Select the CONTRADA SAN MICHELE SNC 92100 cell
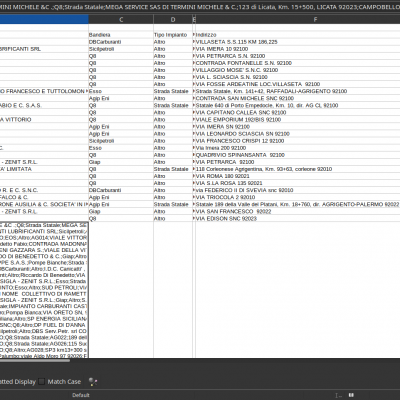400x400 pixels. (x=298, y=98)
